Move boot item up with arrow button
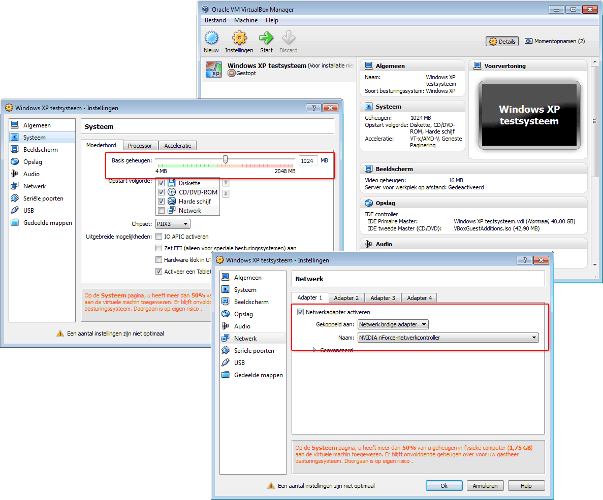The height and width of the screenshot is (500, 603). point(226,183)
